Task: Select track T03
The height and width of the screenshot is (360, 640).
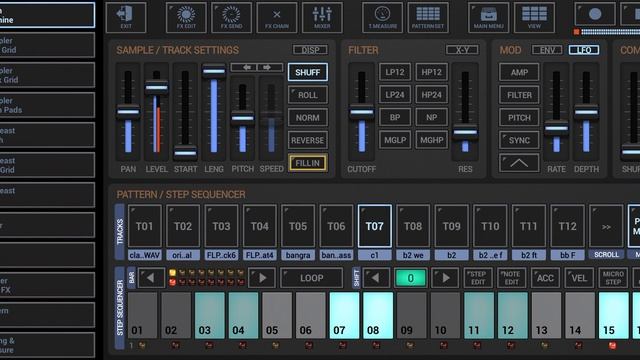Action: click(221, 226)
